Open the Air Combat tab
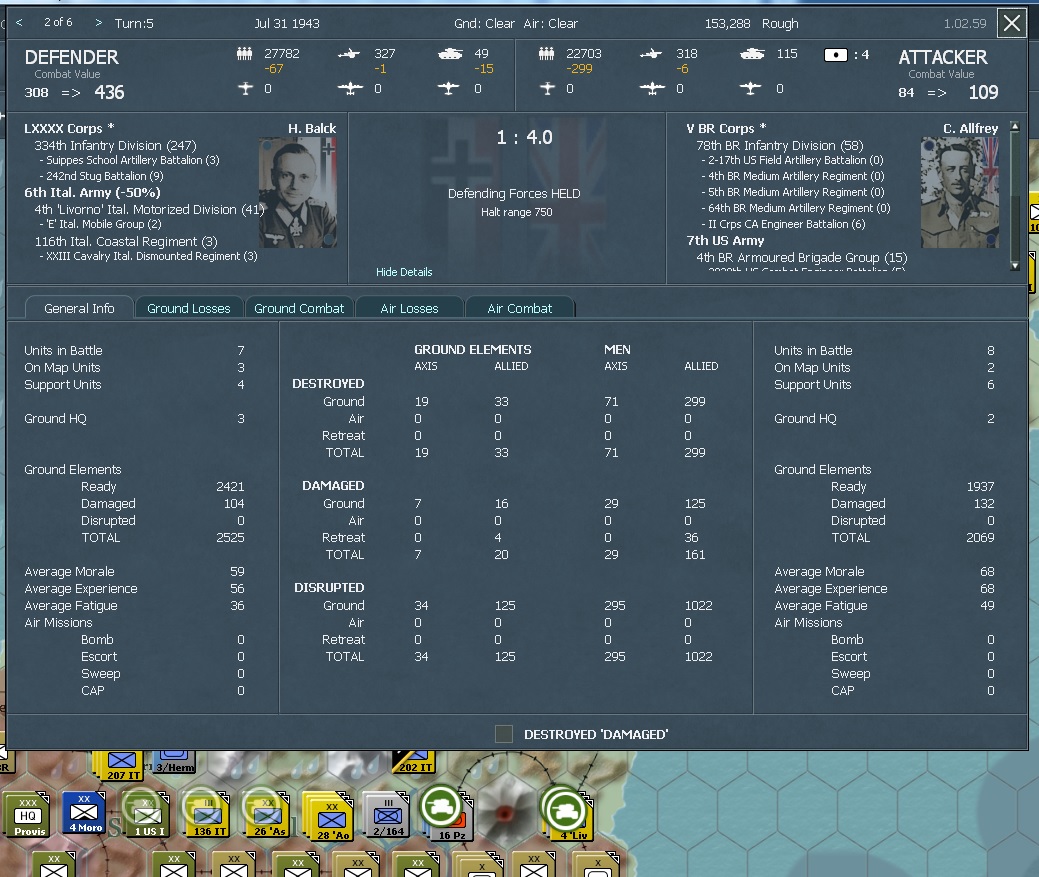The width and height of the screenshot is (1039, 877). coord(520,308)
